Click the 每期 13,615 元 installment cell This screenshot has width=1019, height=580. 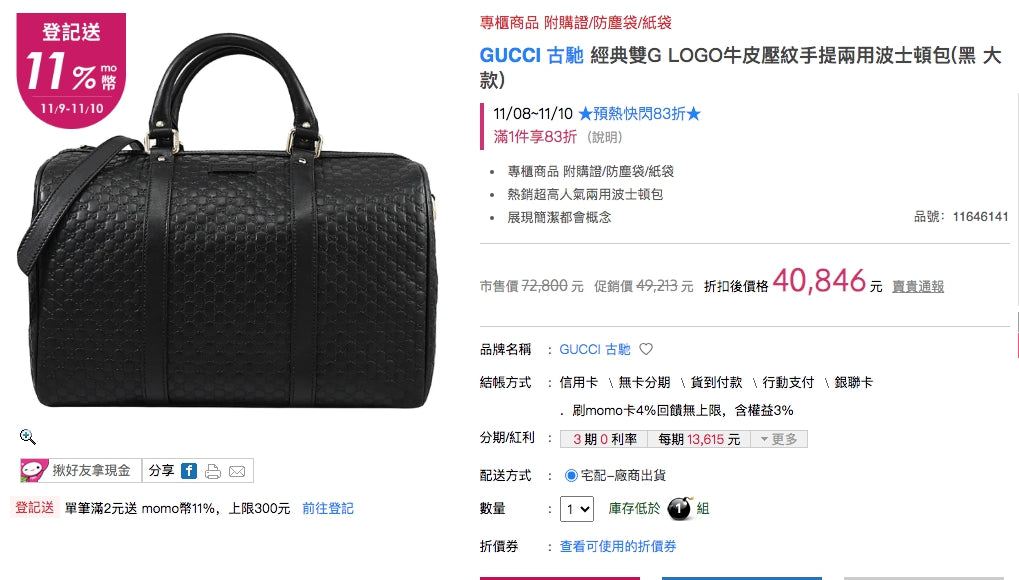click(699, 440)
